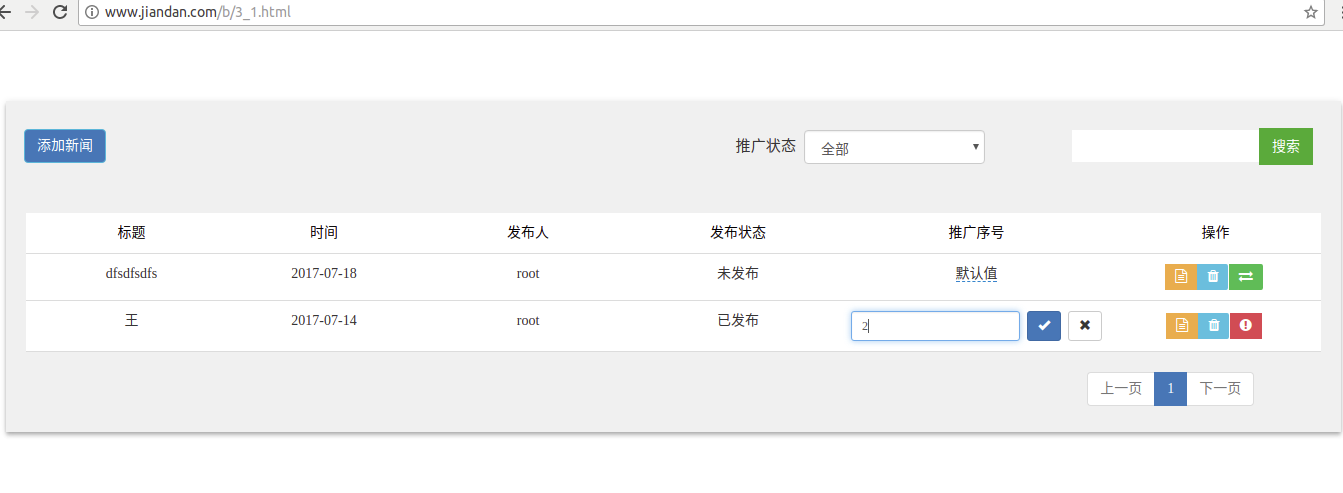Go to 下一页 next page
Image resolution: width=1343 pixels, height=493 pixels.
tap(1220, 389)
